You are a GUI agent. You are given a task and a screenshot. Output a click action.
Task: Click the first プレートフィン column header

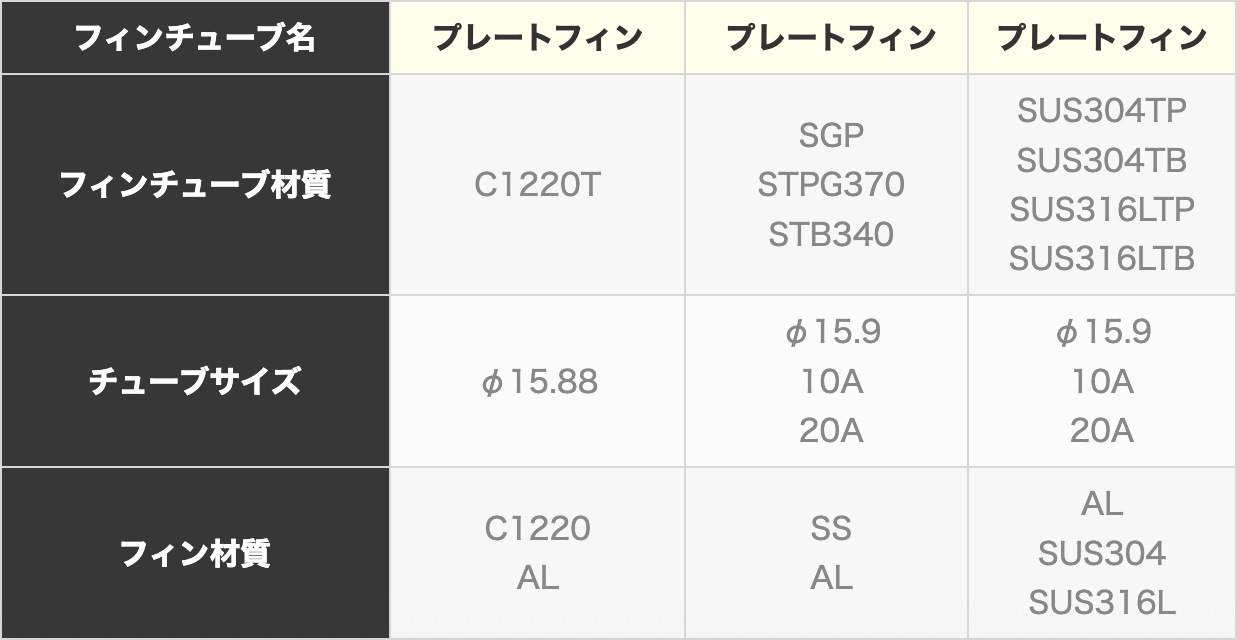(537, 37)
